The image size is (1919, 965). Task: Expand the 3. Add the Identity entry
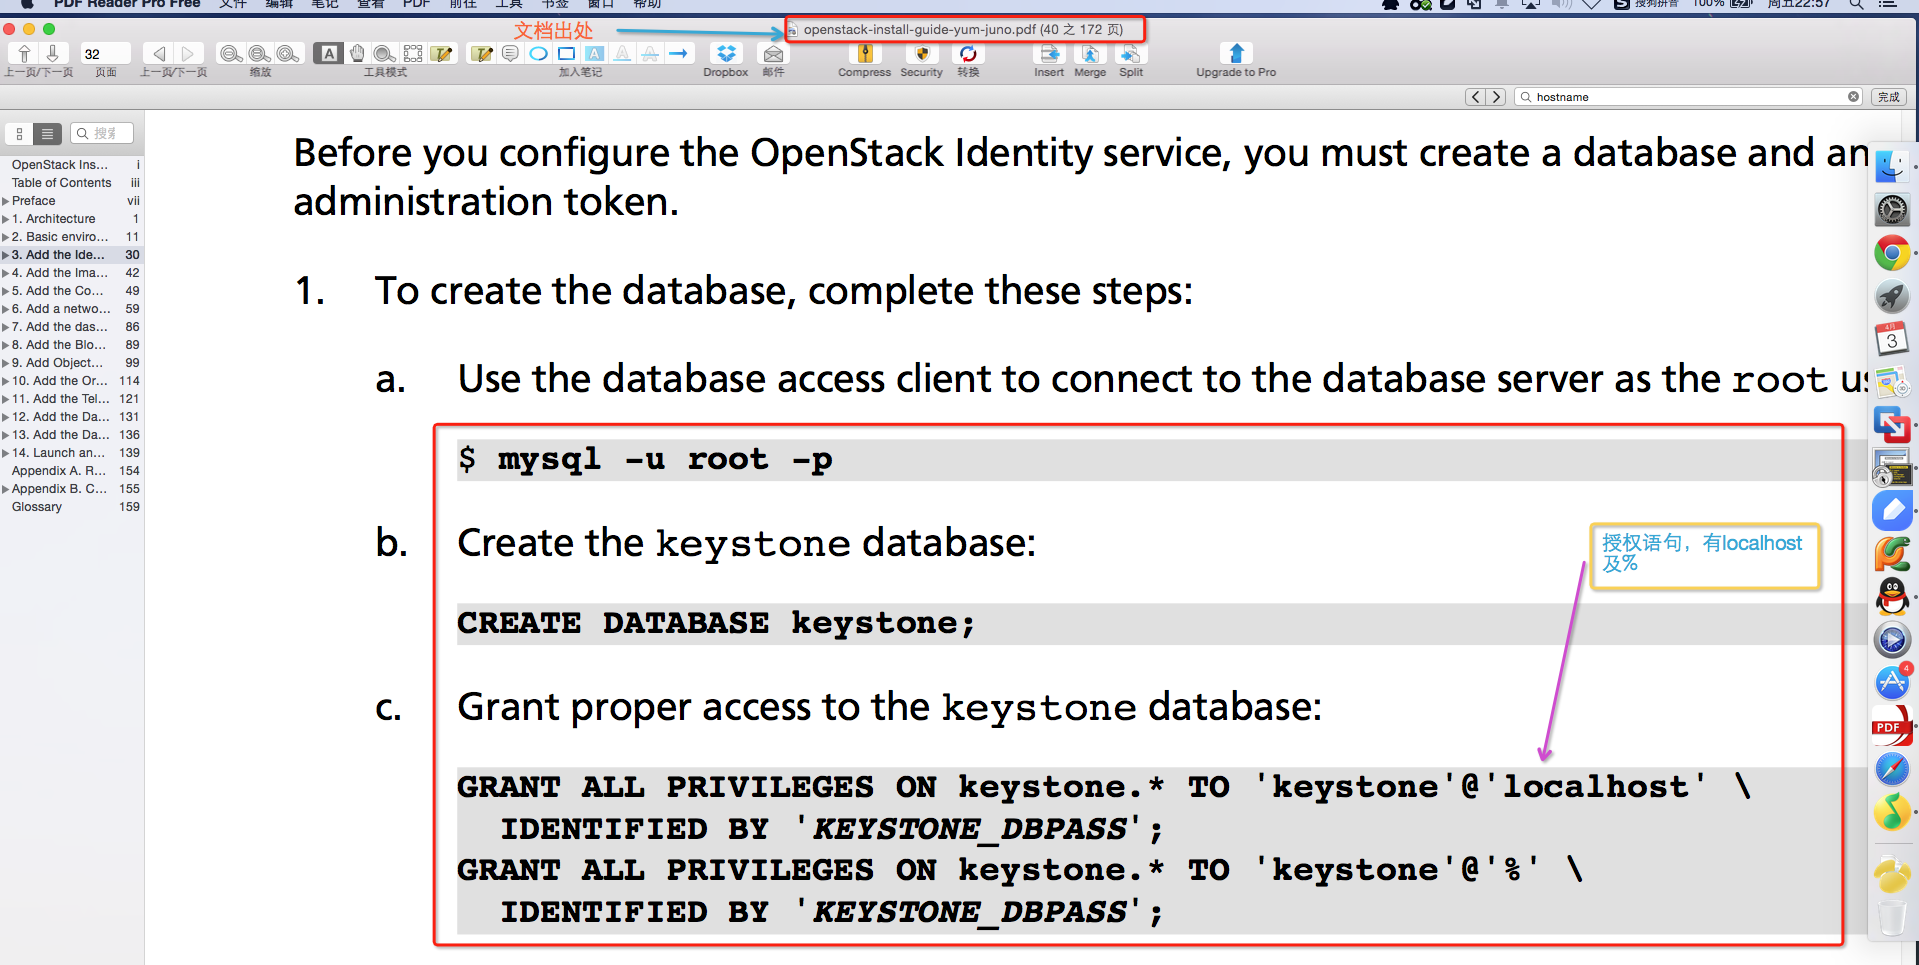pyautogui.click(x=6, y=255)
